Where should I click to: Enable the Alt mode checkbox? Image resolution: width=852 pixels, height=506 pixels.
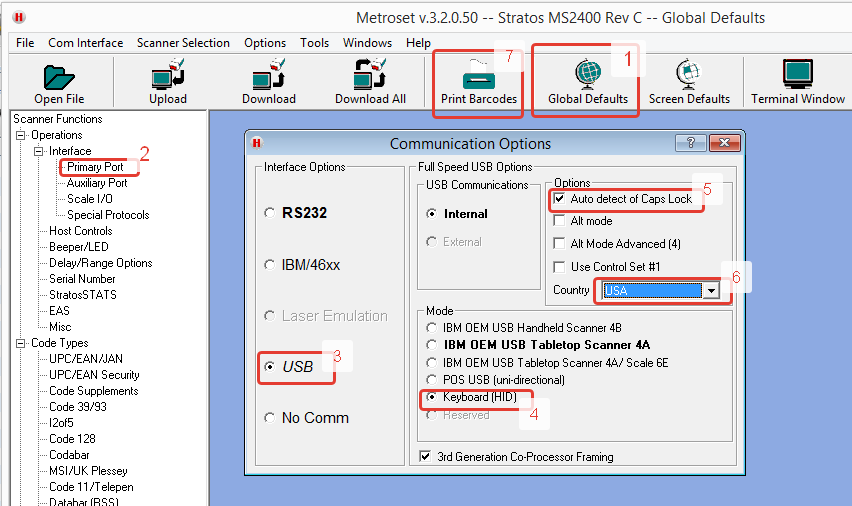point(559,221)
